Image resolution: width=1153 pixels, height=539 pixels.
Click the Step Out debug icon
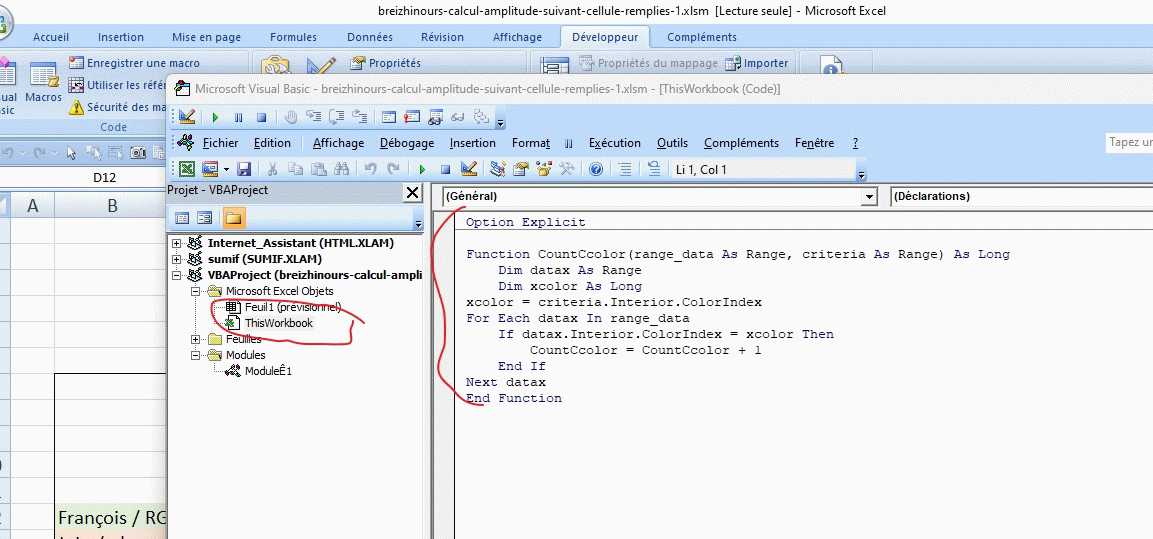pos(360,117)
